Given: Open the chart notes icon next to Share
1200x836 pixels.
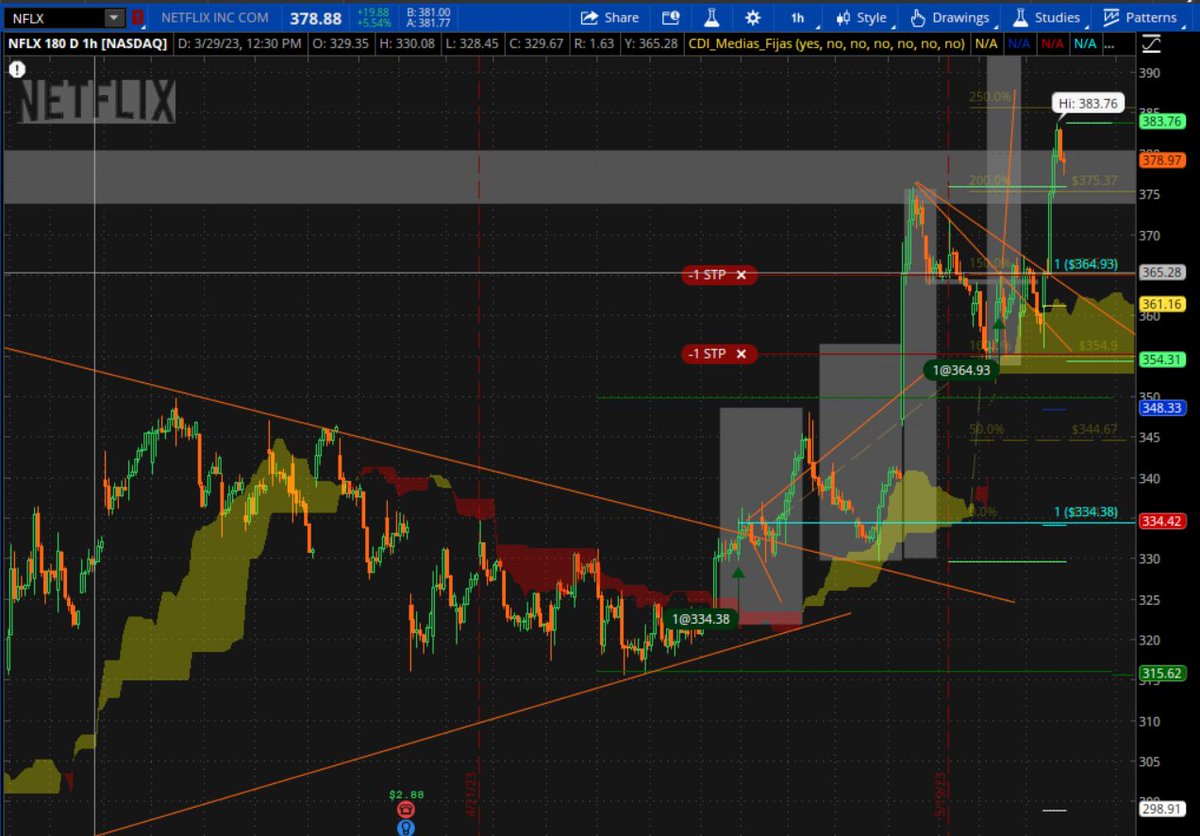Looking at the screenshot, I should 672,18.
